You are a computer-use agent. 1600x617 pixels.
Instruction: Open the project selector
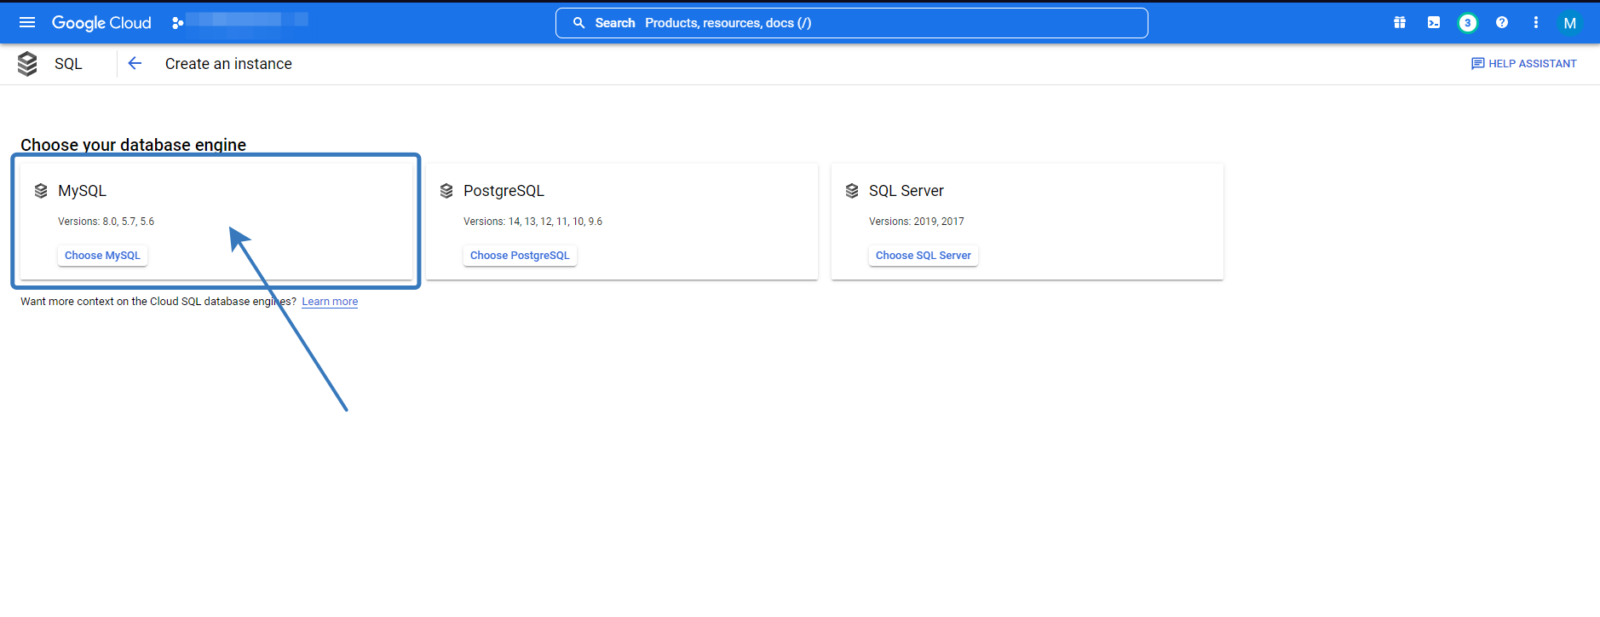coord(240,22)
